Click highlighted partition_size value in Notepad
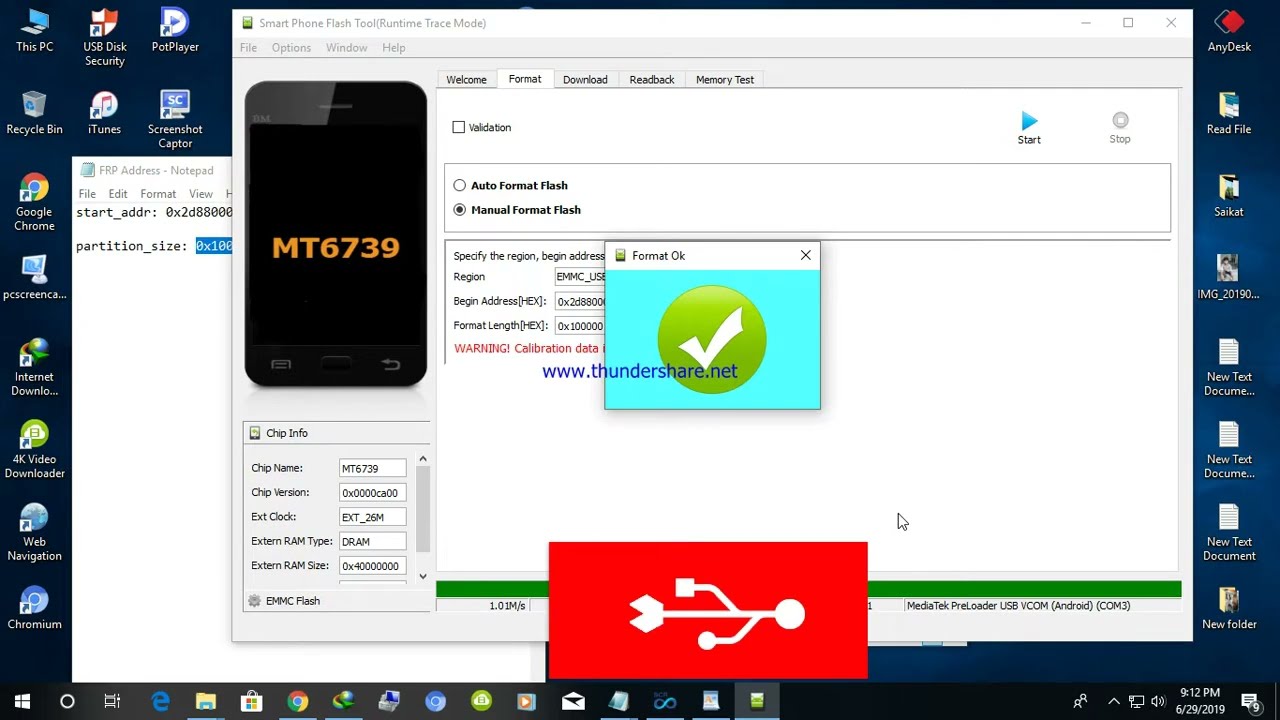Screen dimensions: 1280x720 pyautogui.click(x=214, y=246)
